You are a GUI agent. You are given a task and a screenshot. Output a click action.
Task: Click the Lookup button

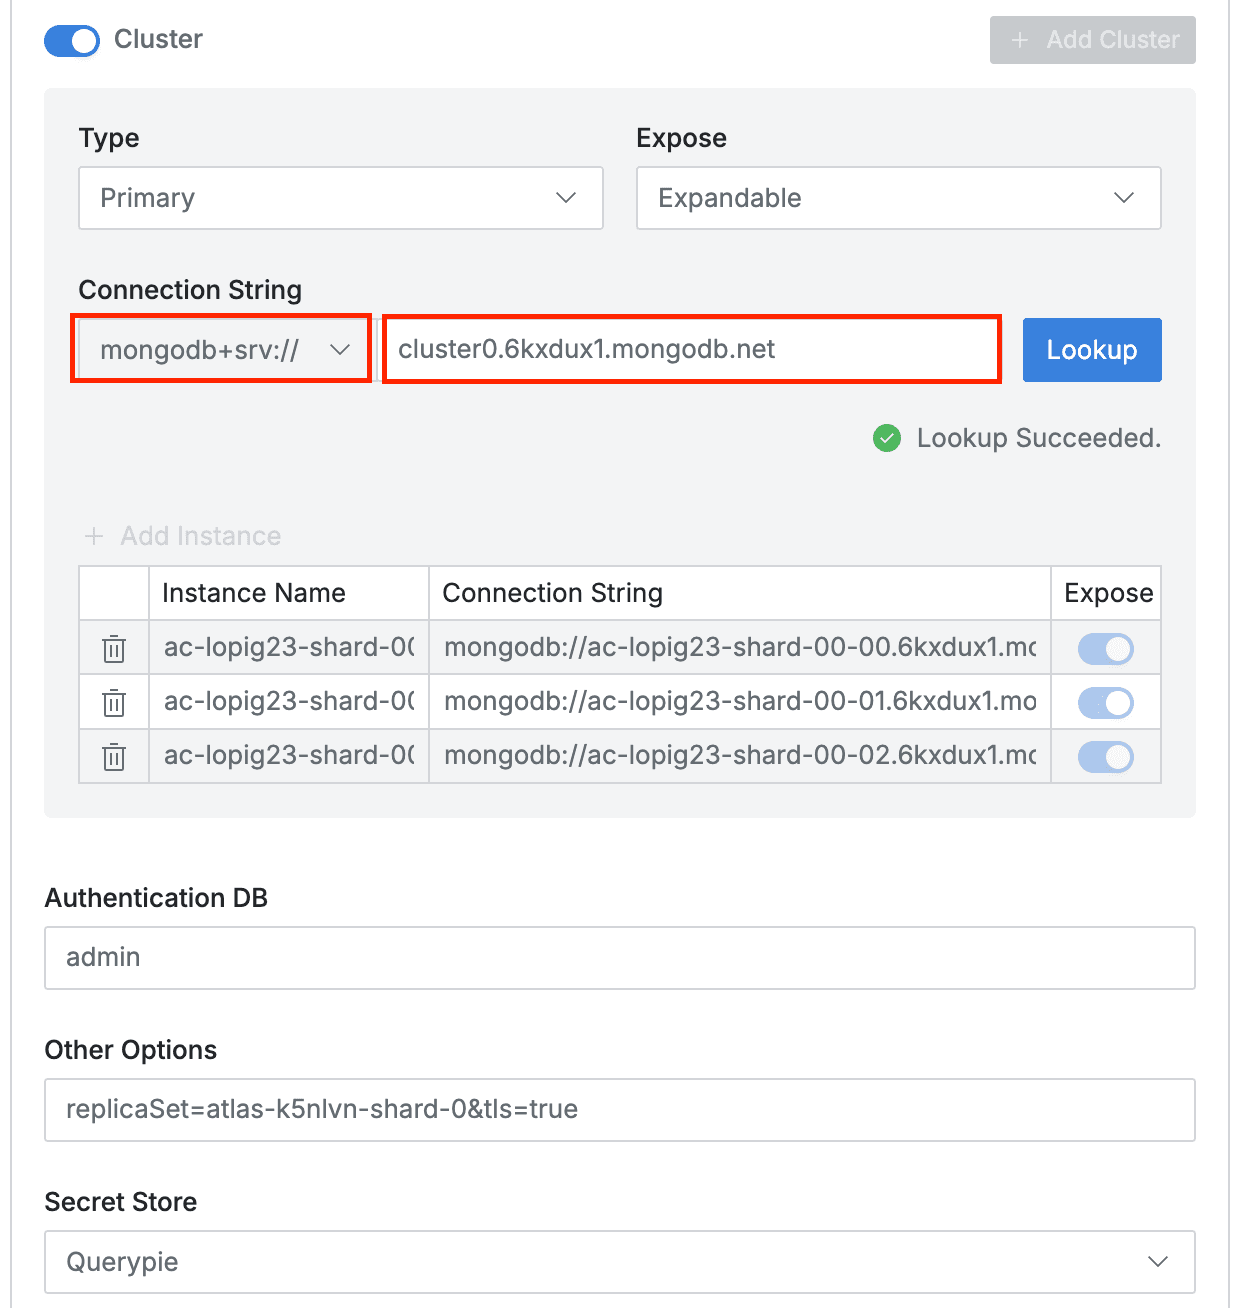pos(1091,349)
